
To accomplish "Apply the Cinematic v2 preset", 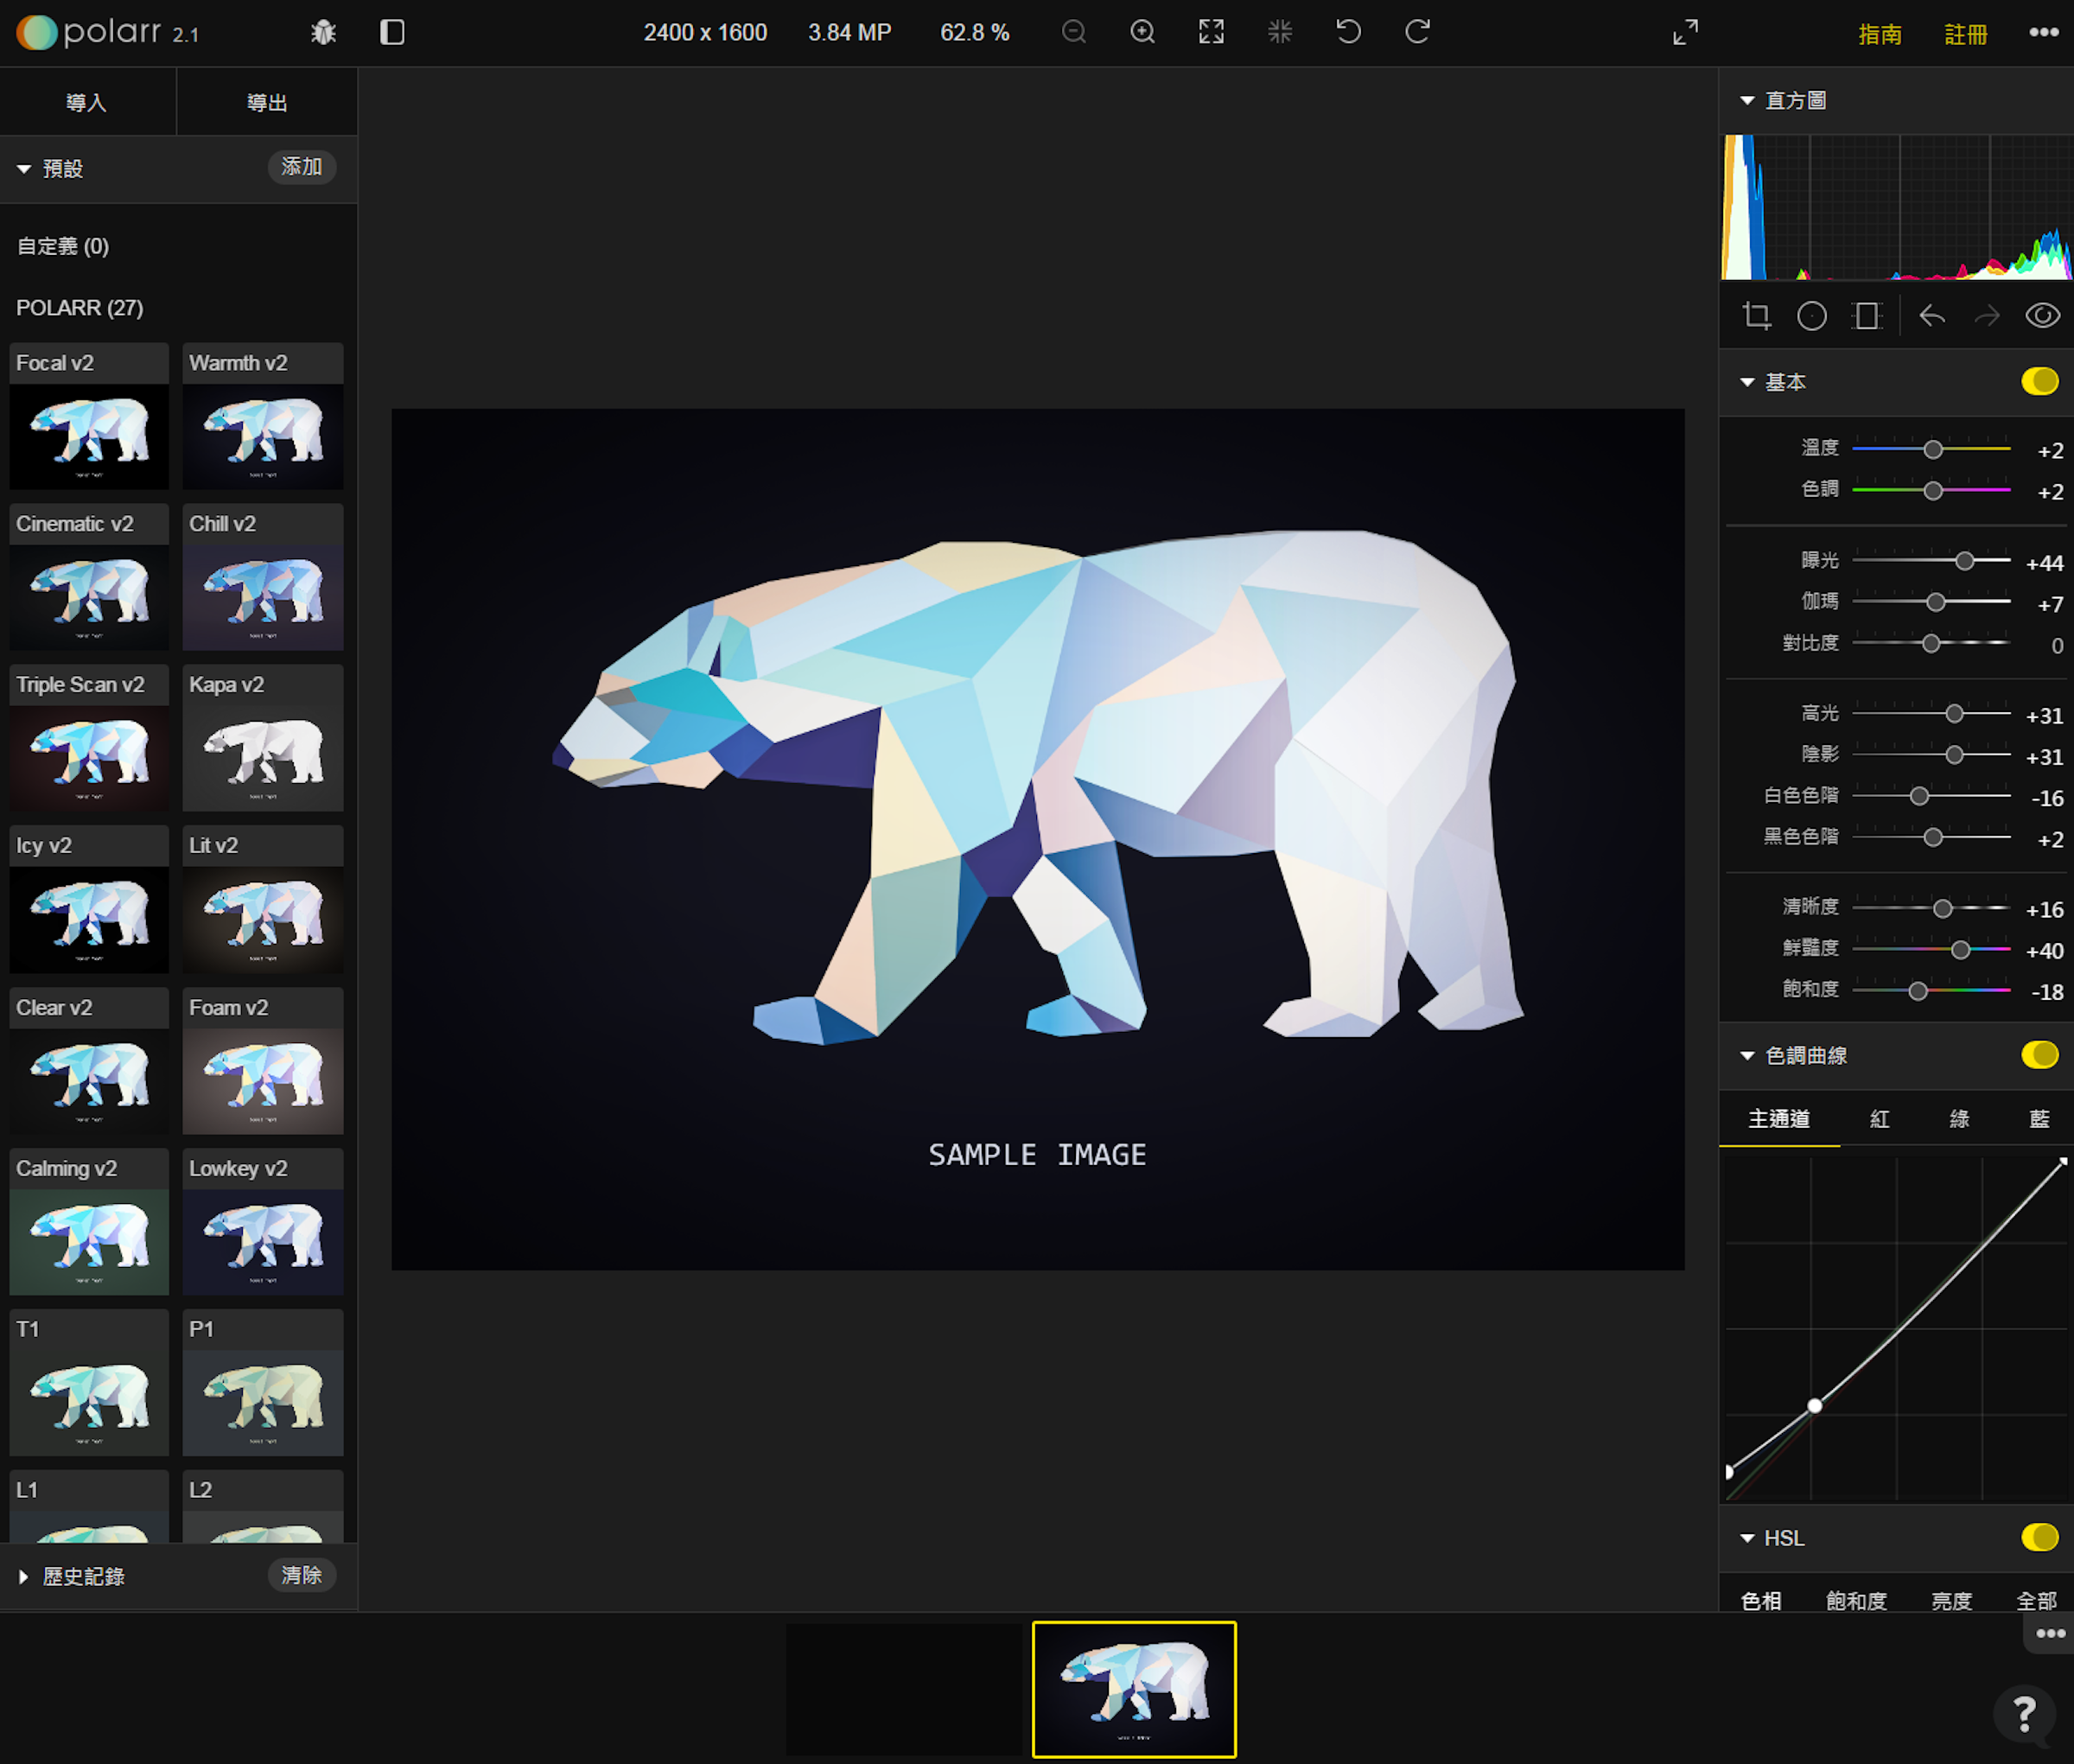I will (89, 578).
